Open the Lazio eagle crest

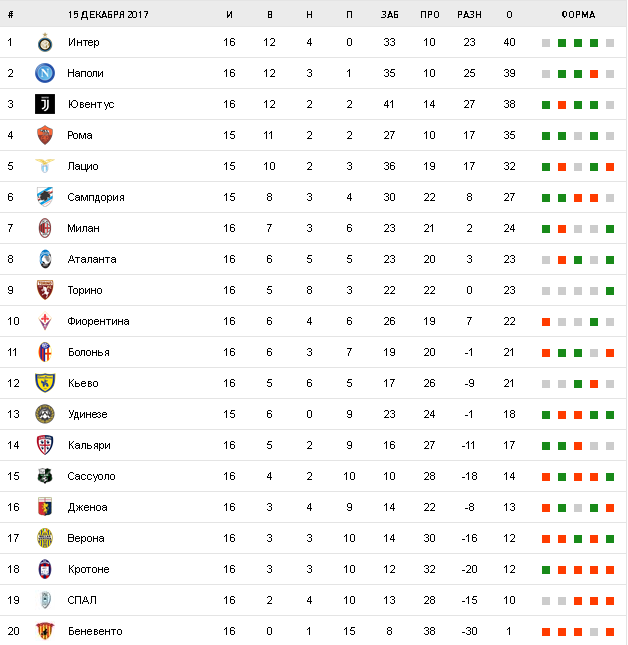44,166
